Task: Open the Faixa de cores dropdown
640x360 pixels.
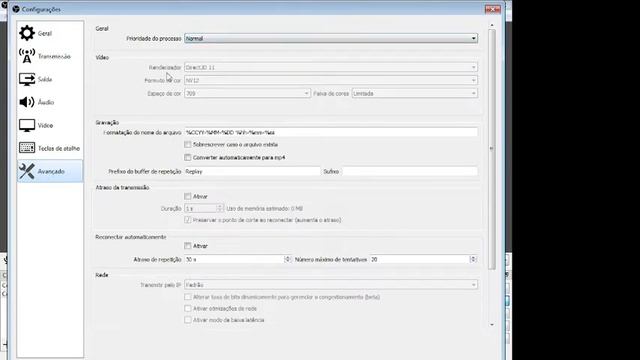Action: pos(415,93)
